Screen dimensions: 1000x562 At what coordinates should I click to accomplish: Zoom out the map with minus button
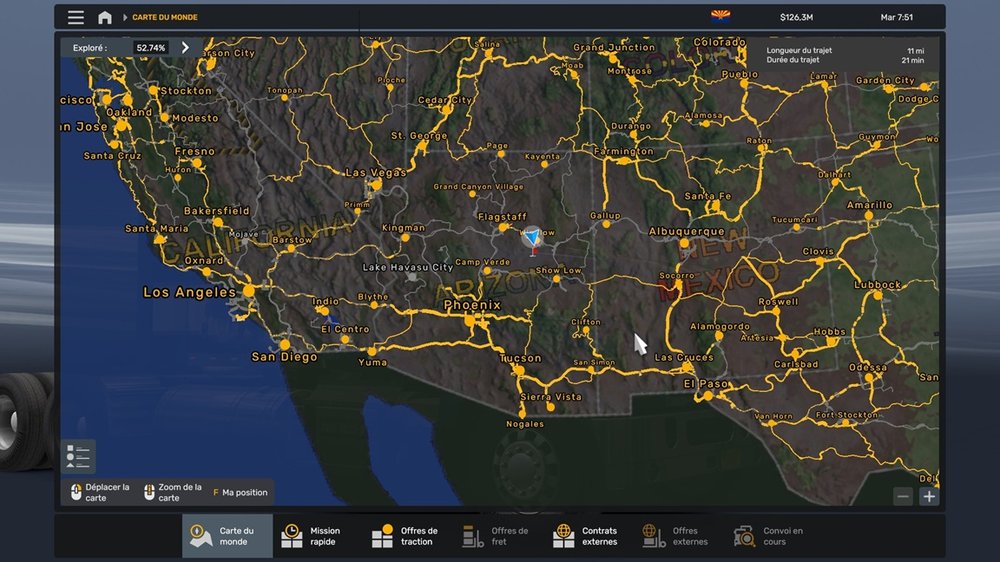pos(903,496)
